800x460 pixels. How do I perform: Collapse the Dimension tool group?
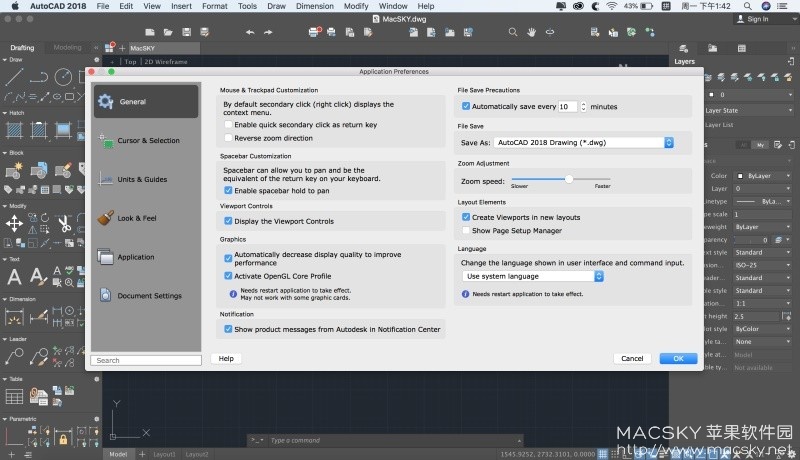[5, 299]
